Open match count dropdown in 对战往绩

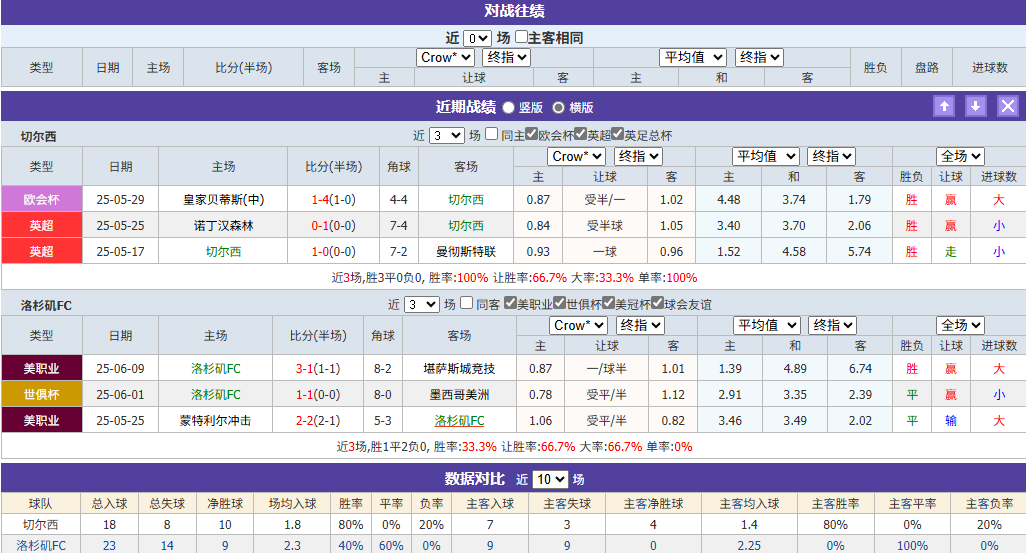477,38
